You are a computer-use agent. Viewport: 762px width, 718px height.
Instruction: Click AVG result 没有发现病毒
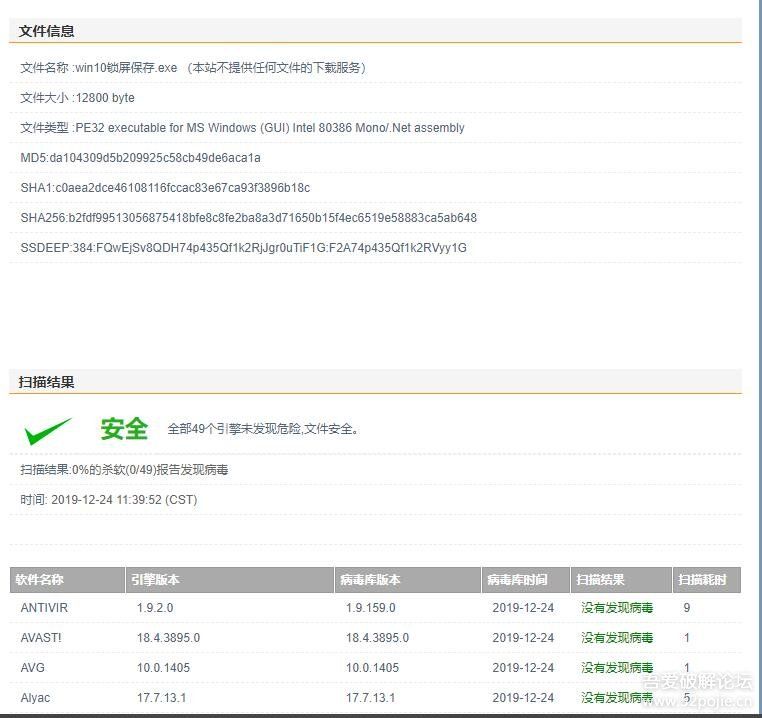[x=617, y=668]
